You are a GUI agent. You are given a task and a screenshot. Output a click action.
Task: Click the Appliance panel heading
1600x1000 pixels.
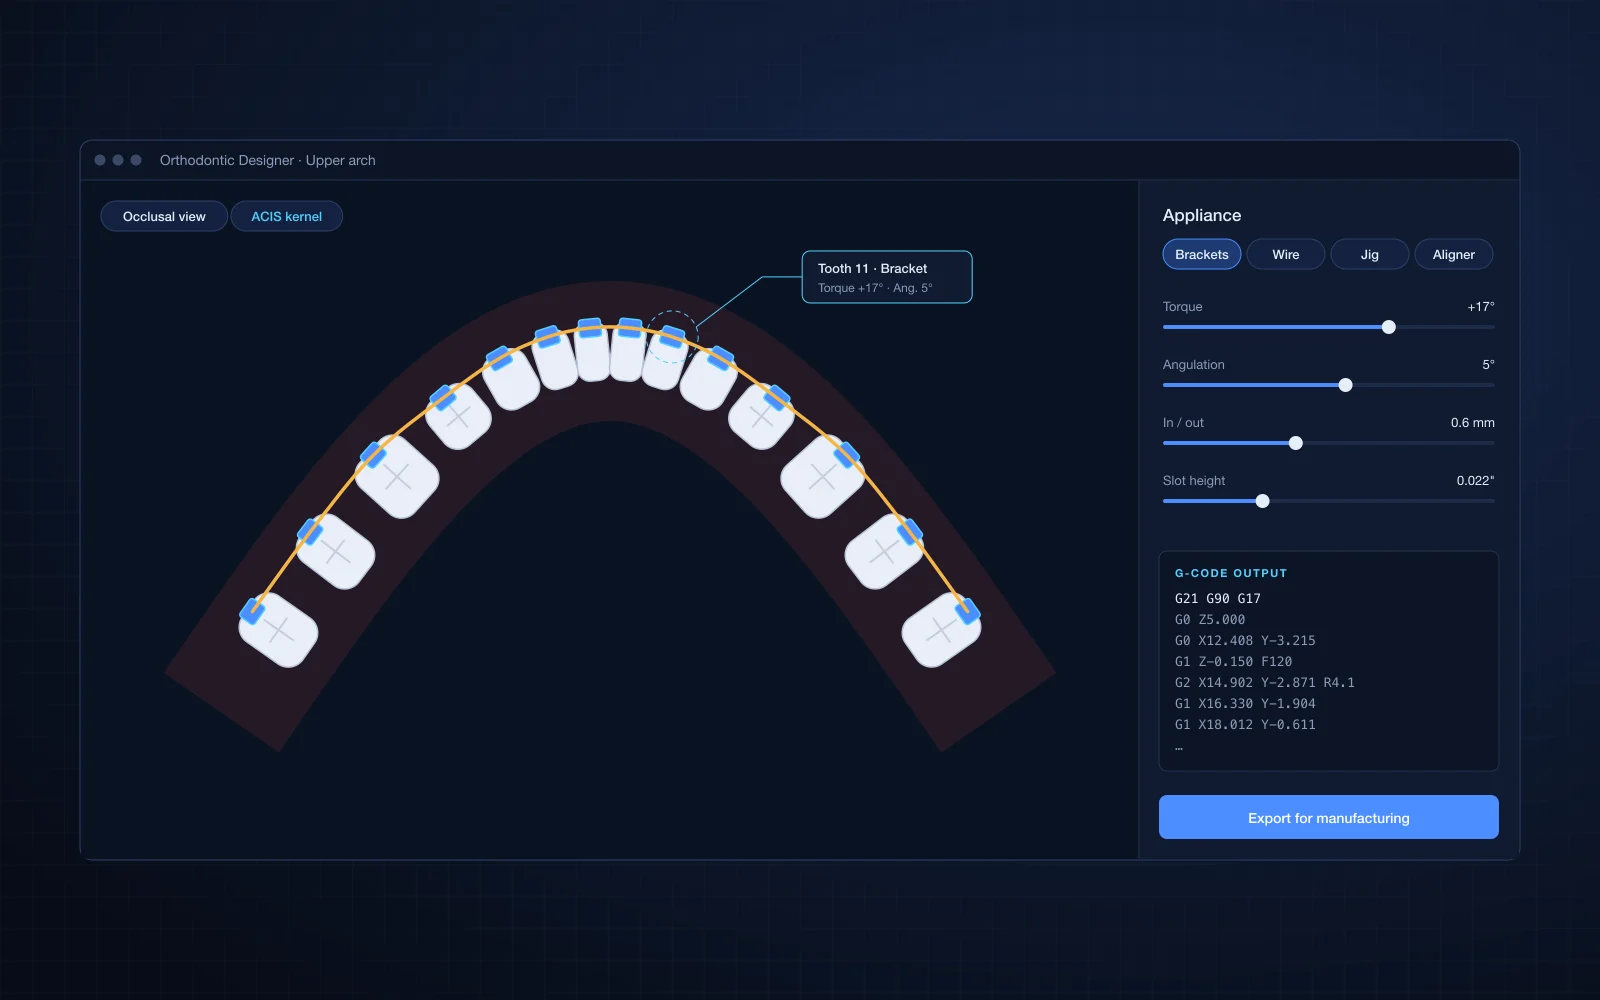pos(1202,215)
